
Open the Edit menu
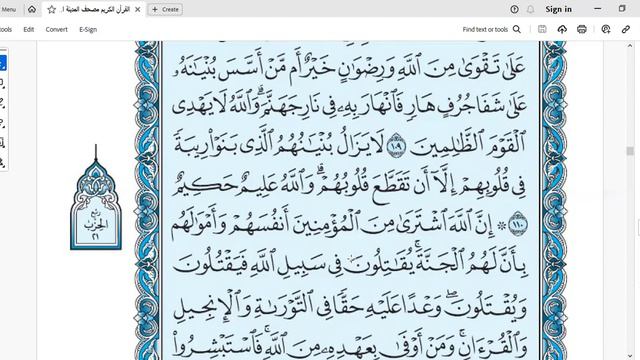pyautogui.click(x=29, y=29)
